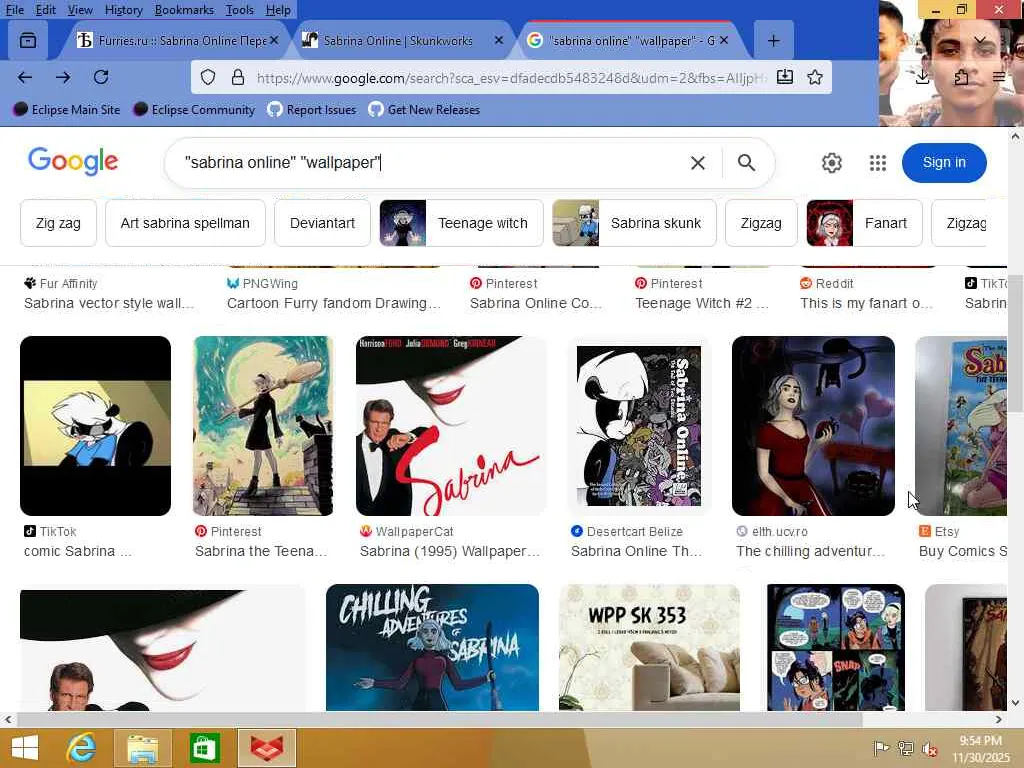Open the History menu
The image size is (1024, 768).
click(123, 10)
